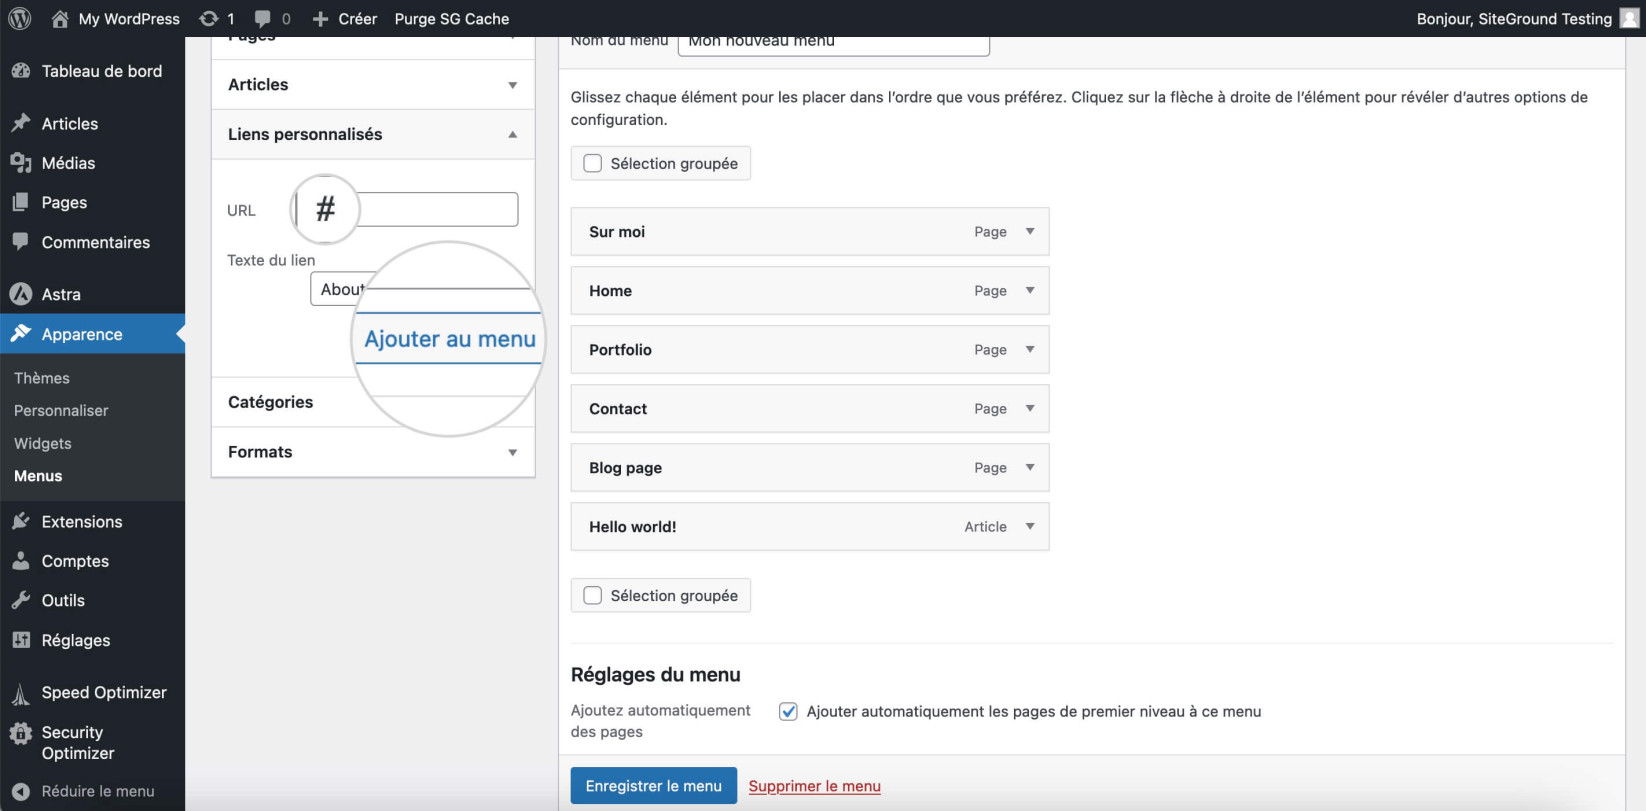Focus the Texte du lien input field
This screenshot has width=1646, height=811.
pyautogui.click(x=414, y=289)
